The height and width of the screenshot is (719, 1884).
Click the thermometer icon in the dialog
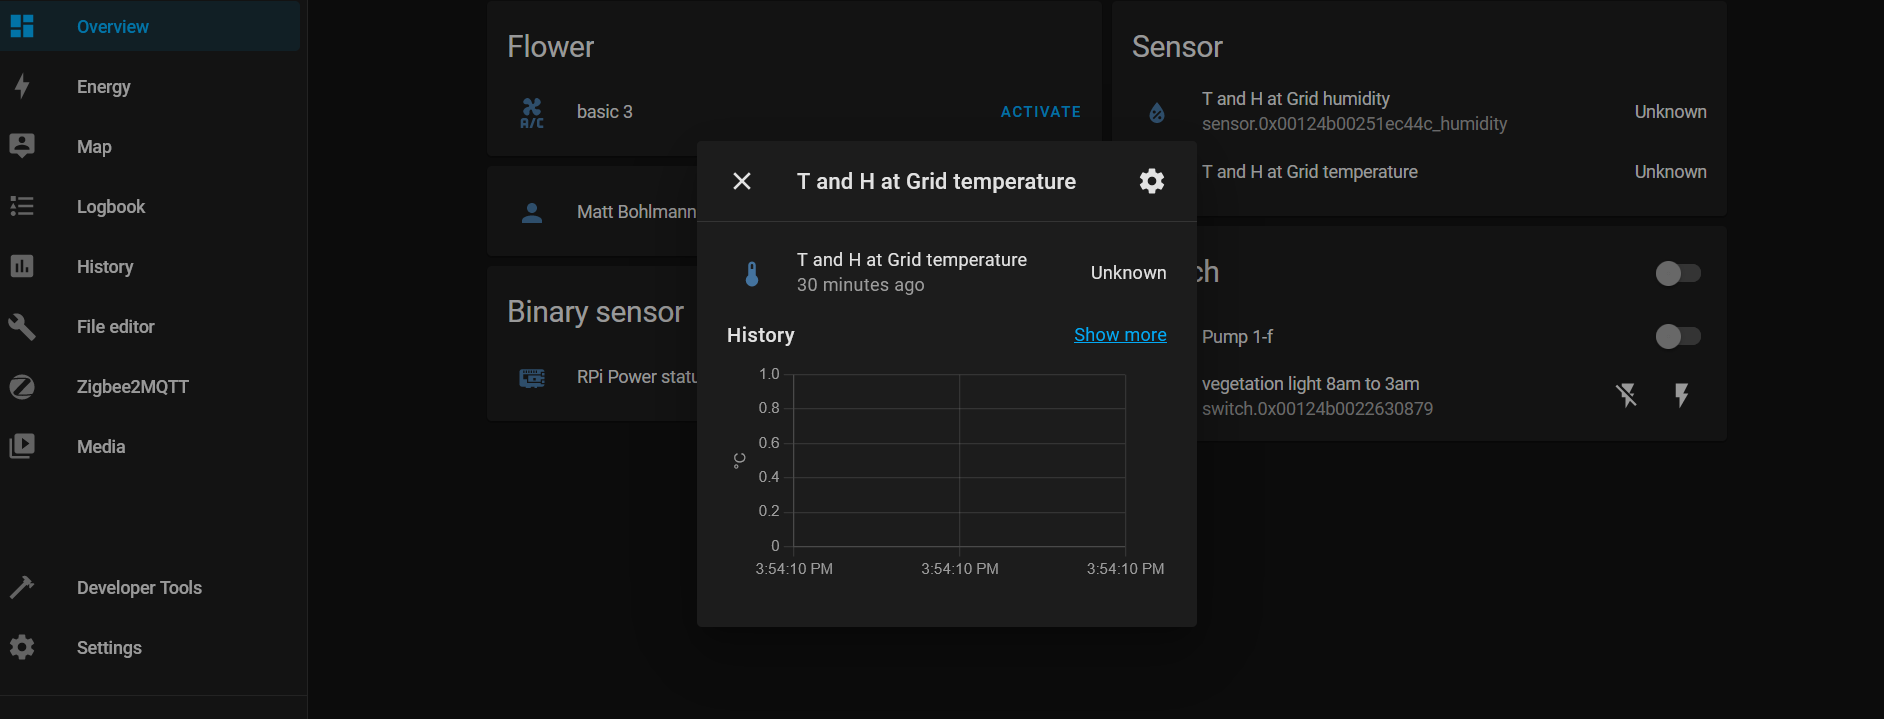[x=752, y=273]
